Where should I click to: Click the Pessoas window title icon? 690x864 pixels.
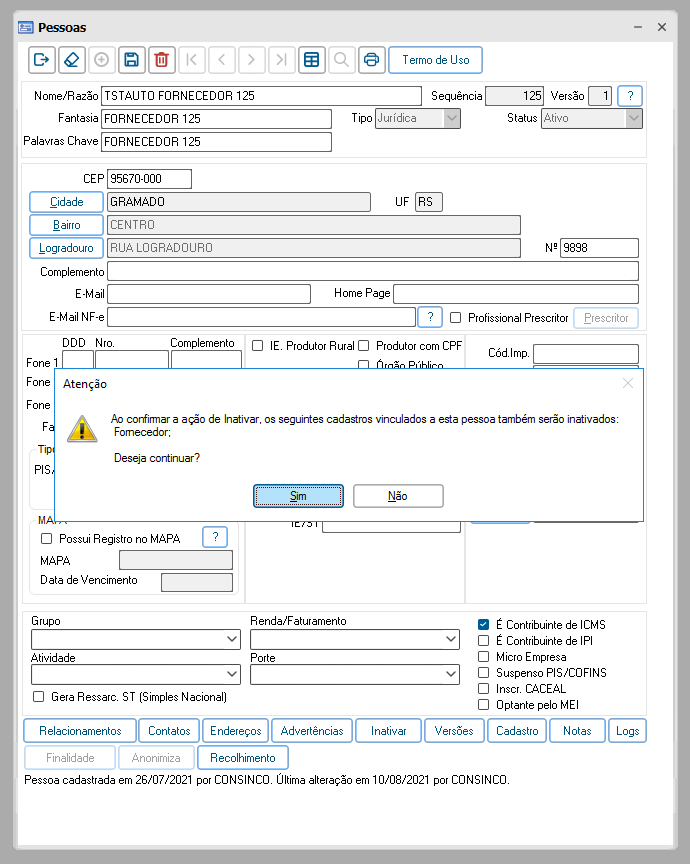25,27
